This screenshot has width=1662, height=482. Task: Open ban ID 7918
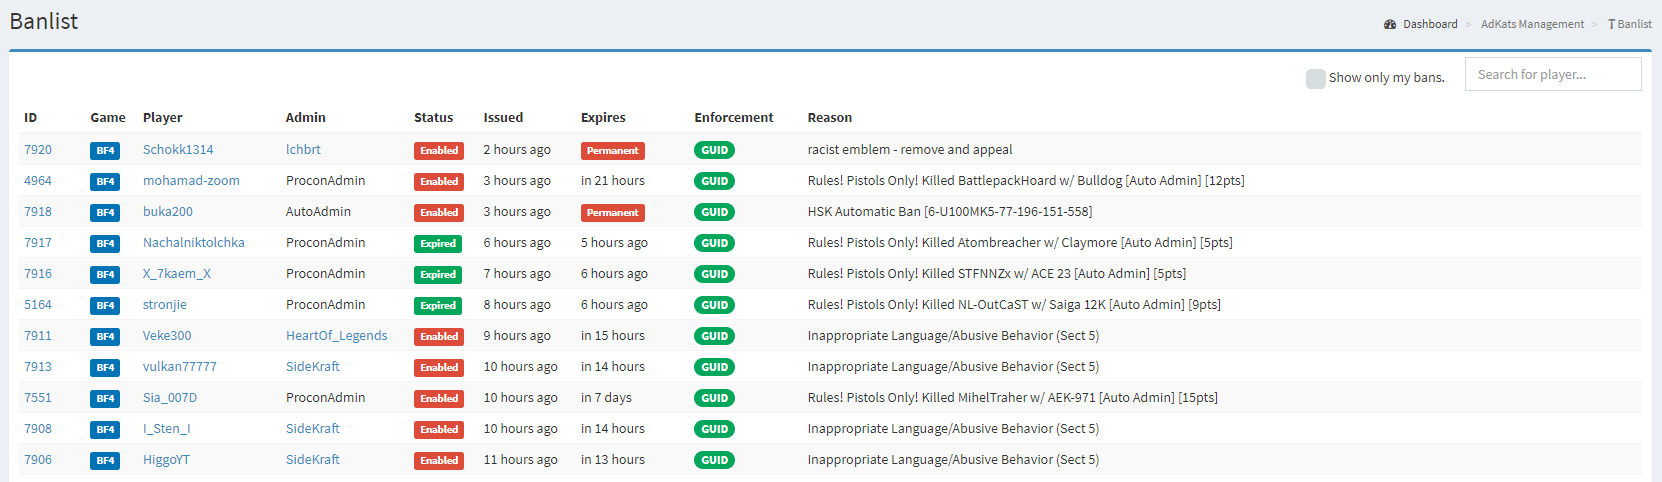click(38, 212)
